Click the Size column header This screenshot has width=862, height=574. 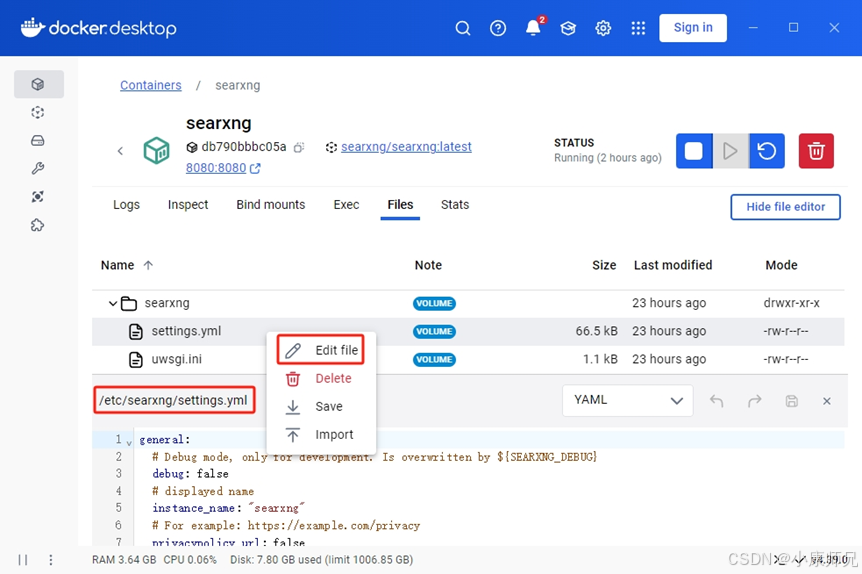(604, 265)
